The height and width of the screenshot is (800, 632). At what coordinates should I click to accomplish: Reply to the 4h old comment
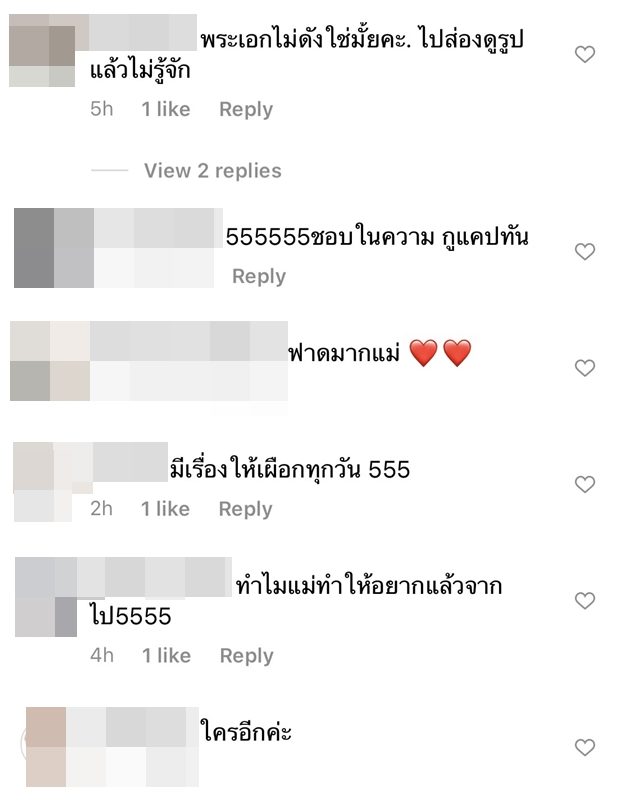pyautogui.click(x=246, y=656)
